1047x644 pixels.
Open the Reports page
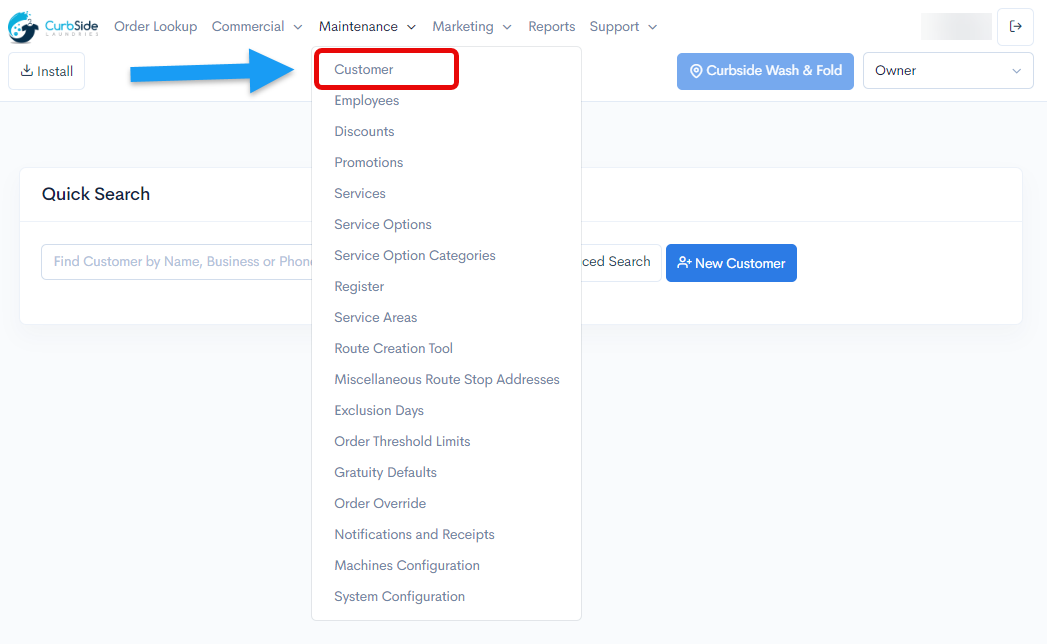[x=552, y=27]
